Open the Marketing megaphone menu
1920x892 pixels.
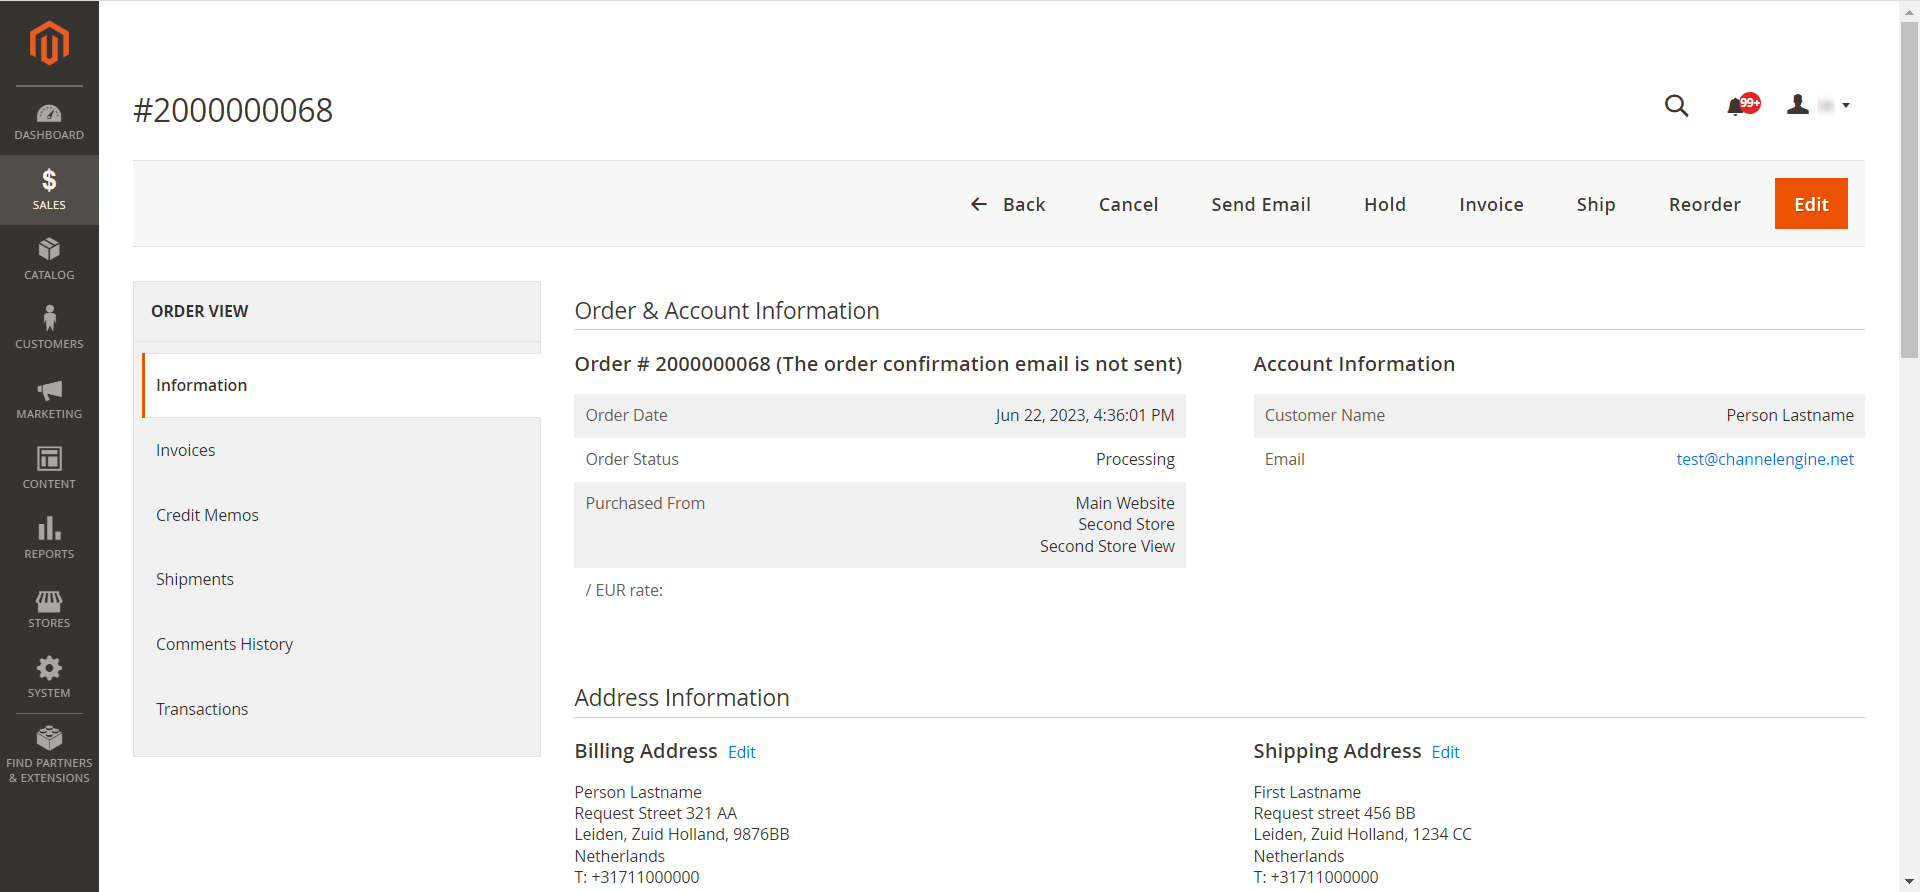pyautogui.click(x=49, y=398)
